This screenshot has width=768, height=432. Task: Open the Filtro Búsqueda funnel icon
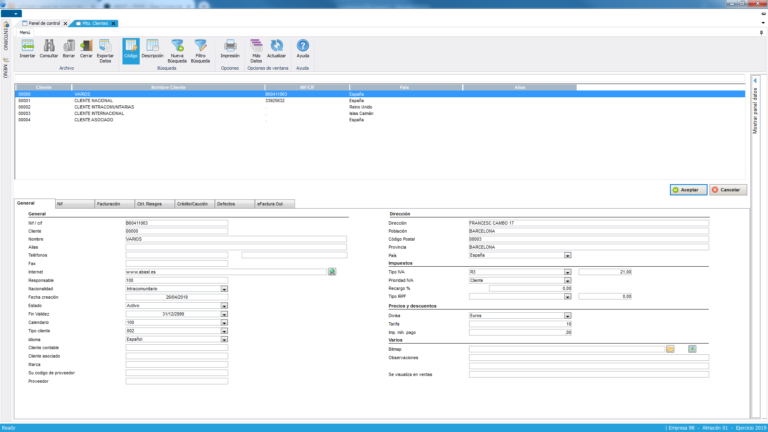(201, 47)
